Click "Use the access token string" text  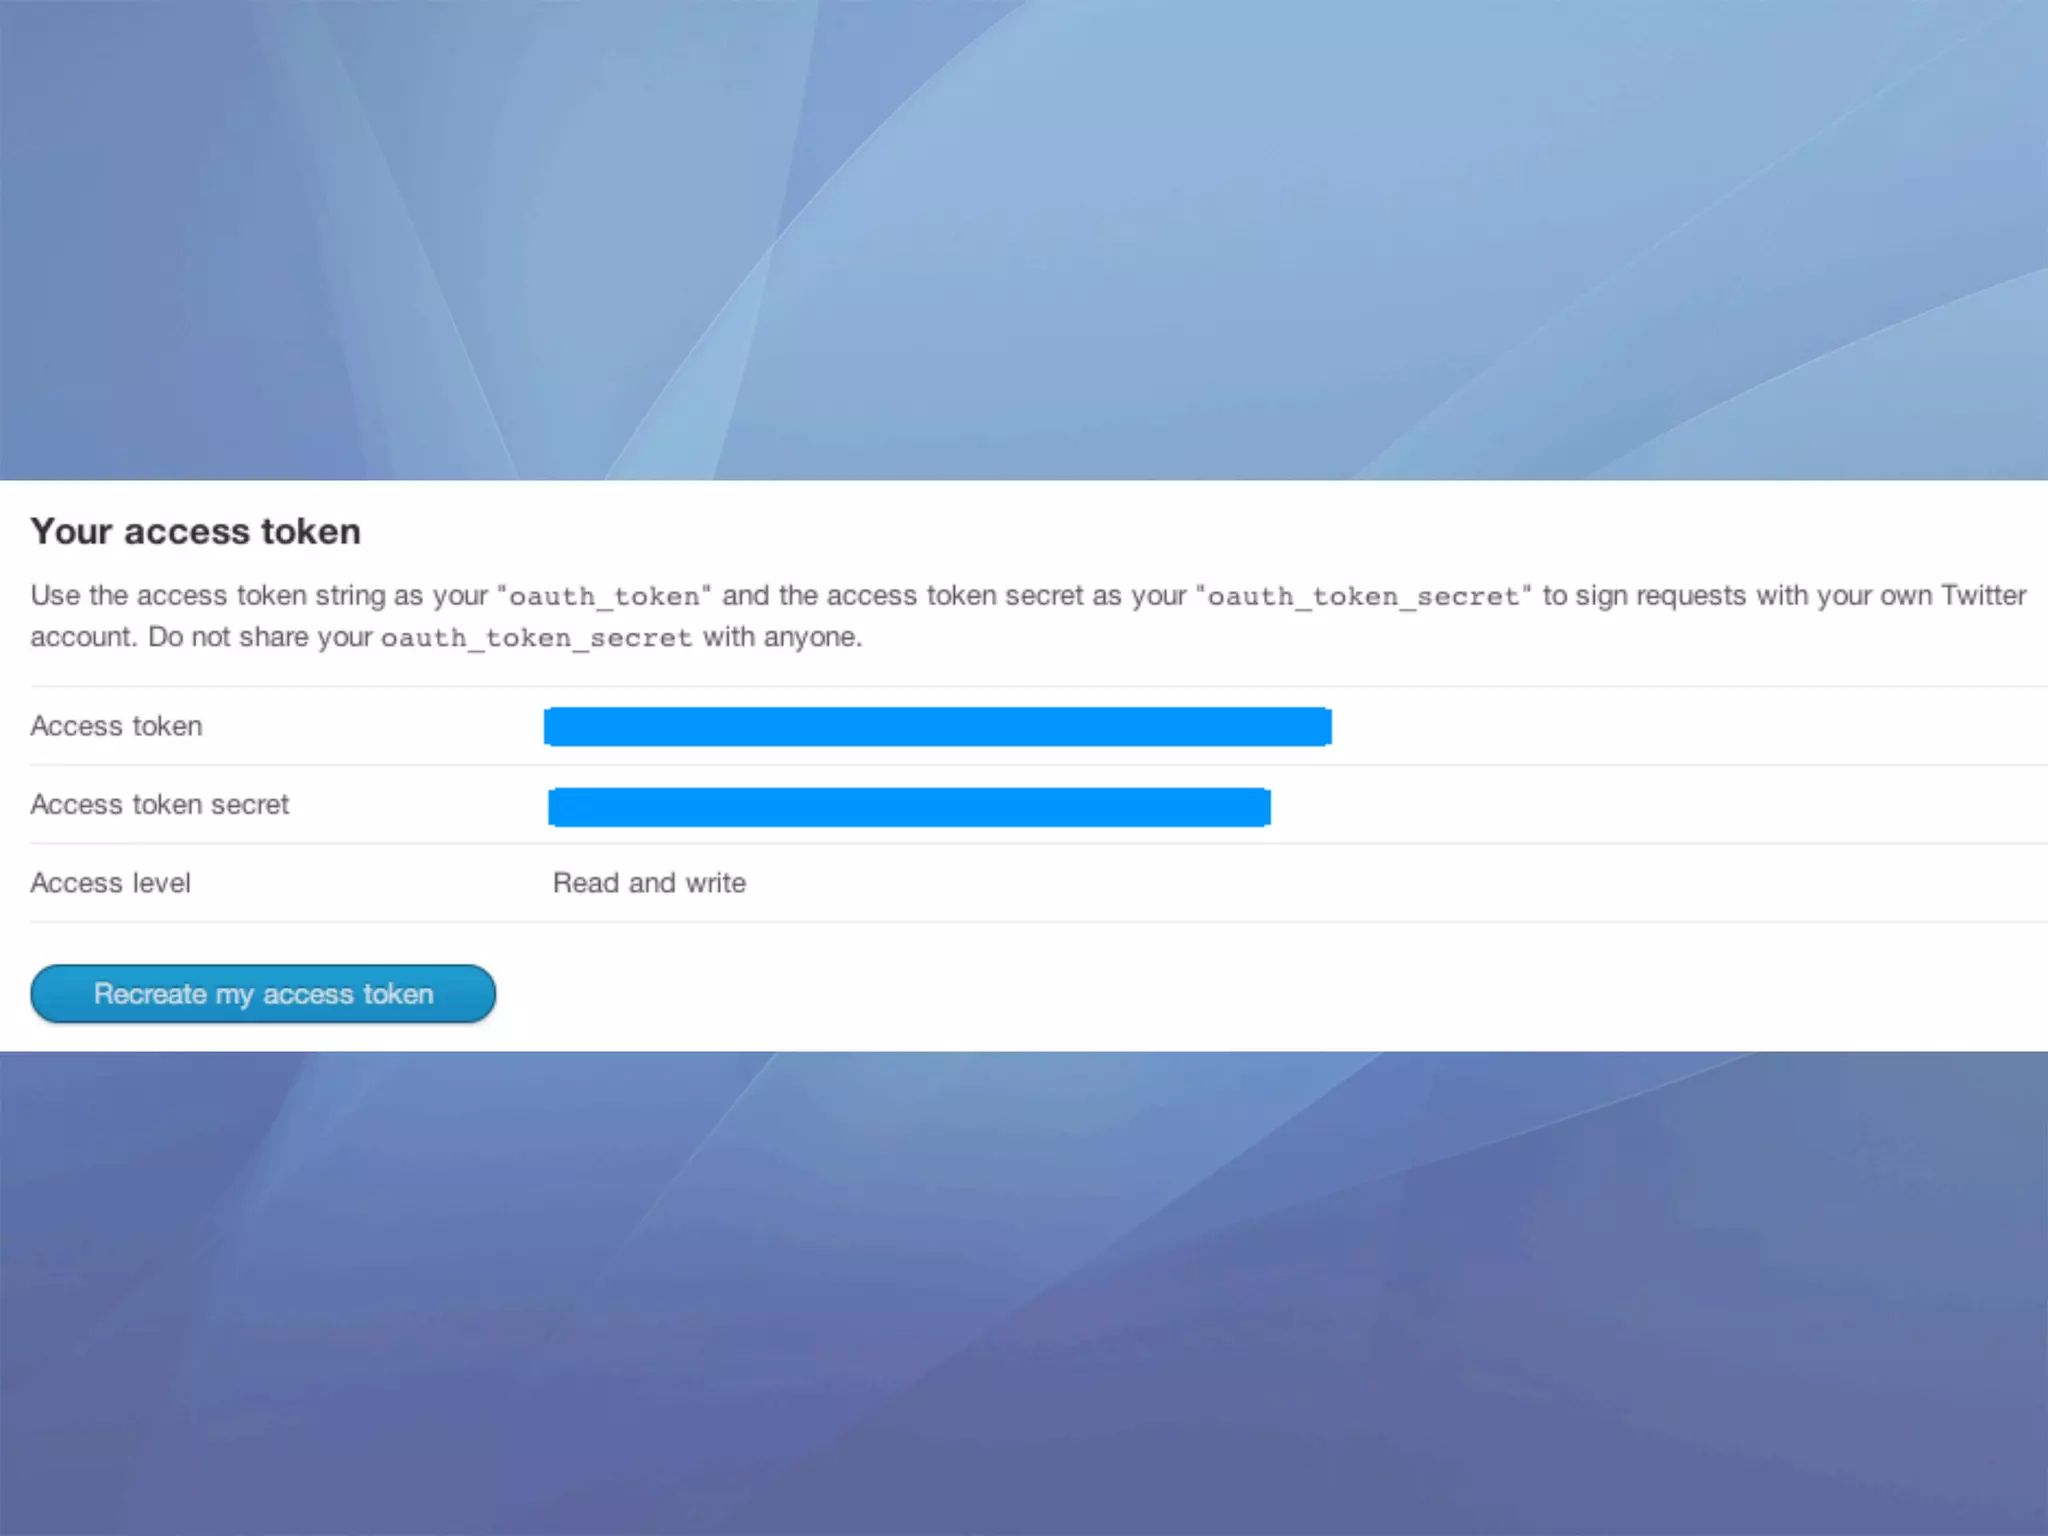coord(207,596)
